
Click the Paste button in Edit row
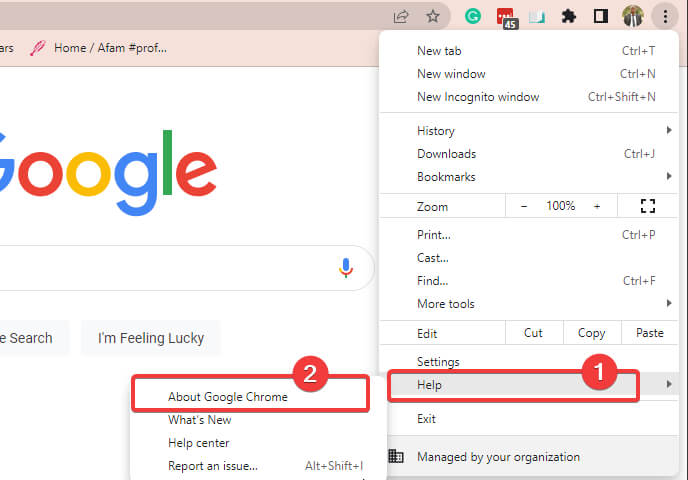[650, 333]
